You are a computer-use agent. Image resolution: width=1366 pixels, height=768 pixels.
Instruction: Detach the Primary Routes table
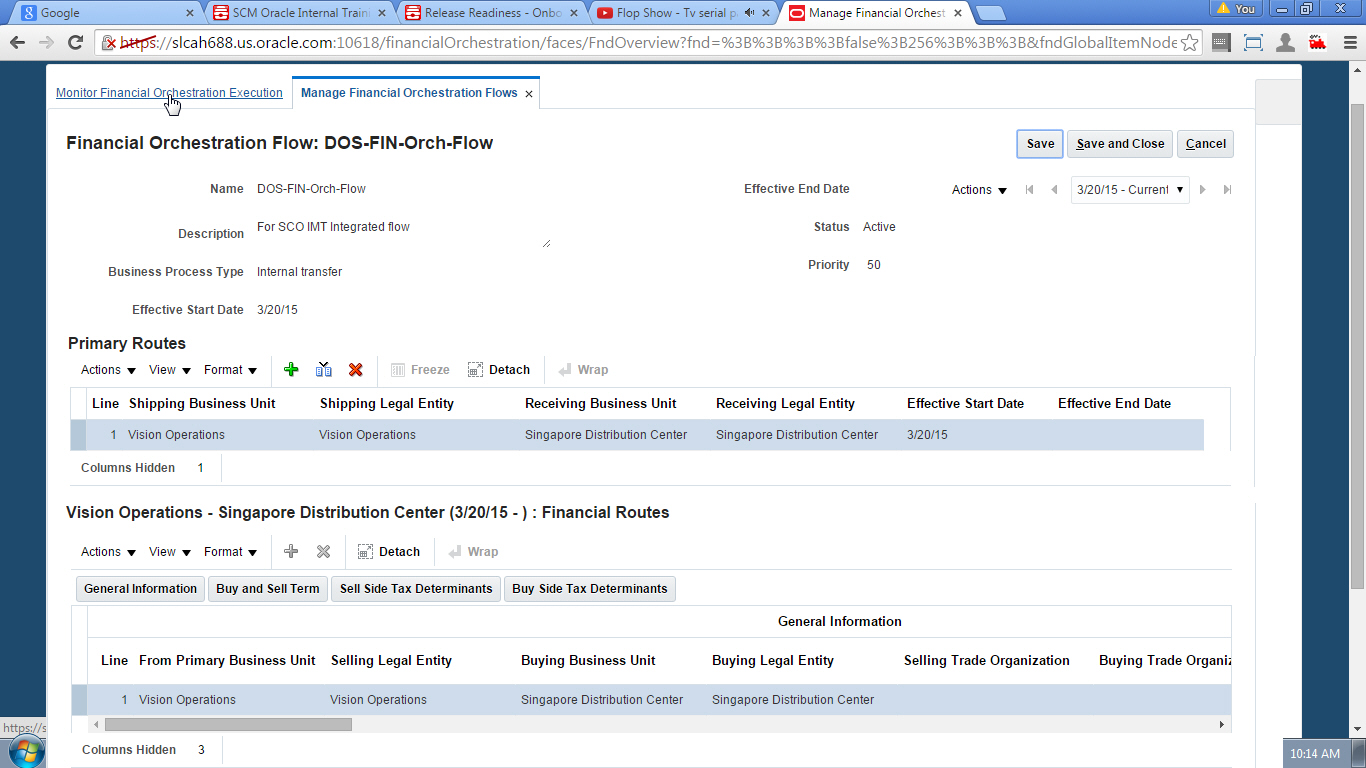point(499,370)
